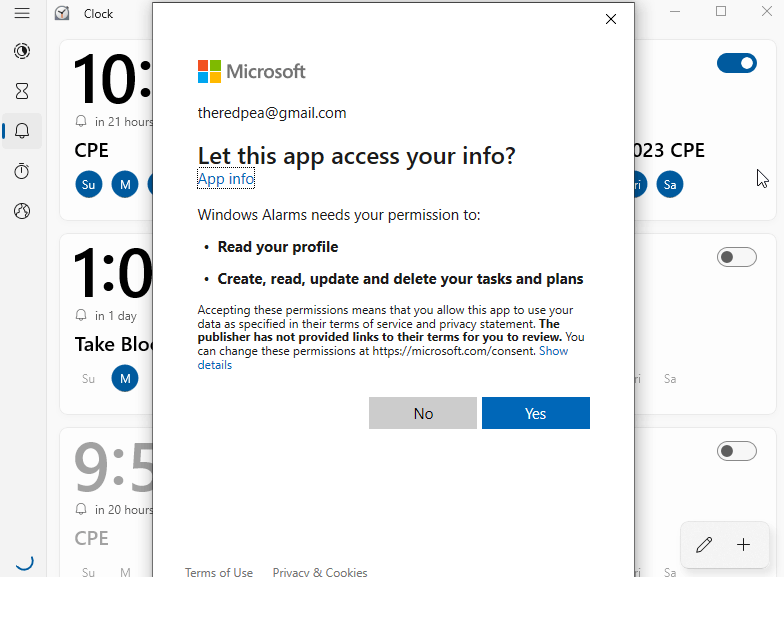Click the '023 CPE' alarm name text
Image resolution: width=784 pixels, height=644 pixels.
(670, 150)
